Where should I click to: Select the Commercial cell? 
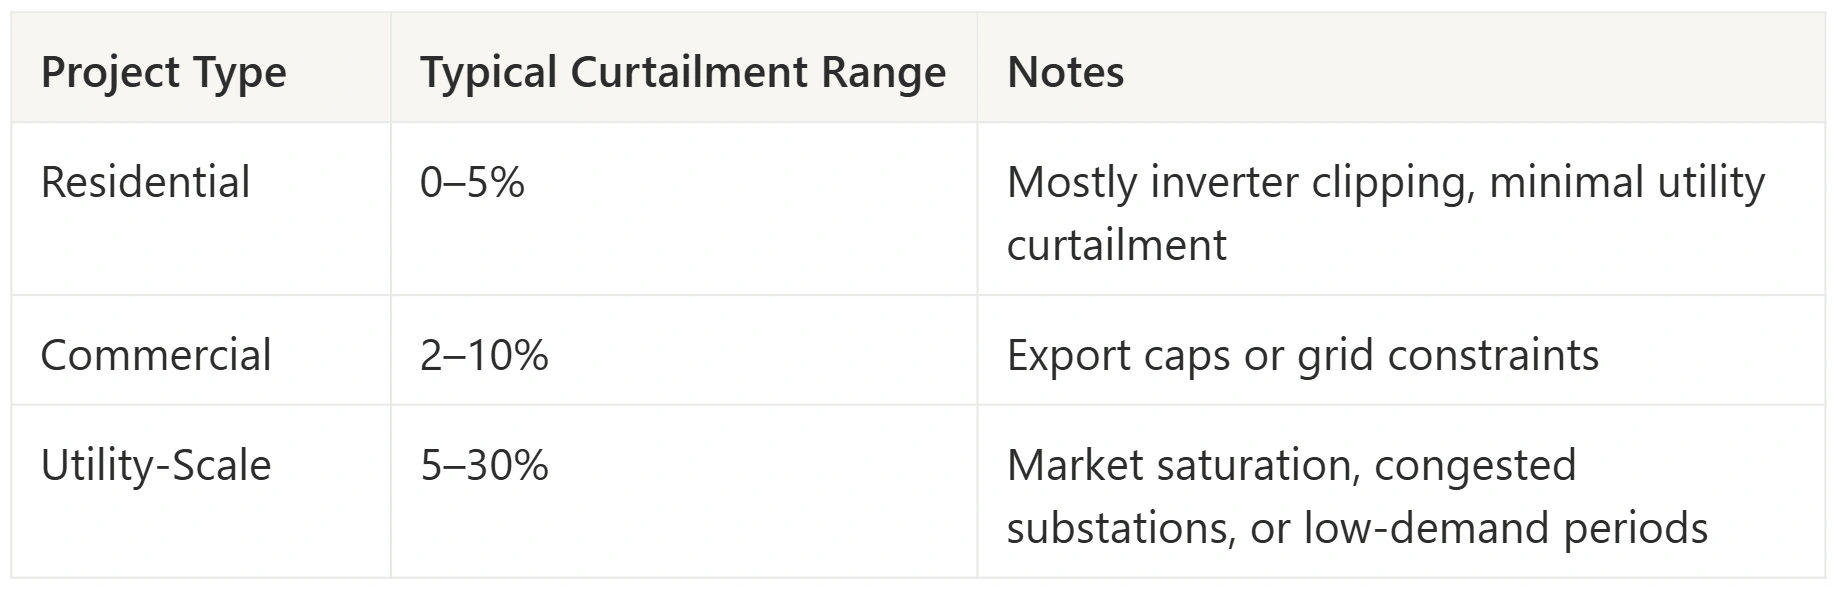[x=156, y=355]
